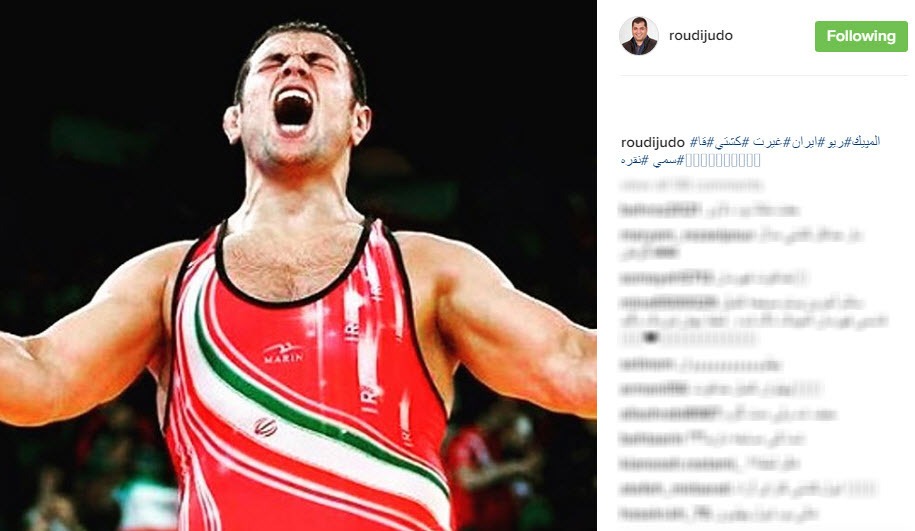Image resolution: width=915 pixels, height=531 pixels.
Task: Click the wrestler photo of the post
Action: (298, 266)
